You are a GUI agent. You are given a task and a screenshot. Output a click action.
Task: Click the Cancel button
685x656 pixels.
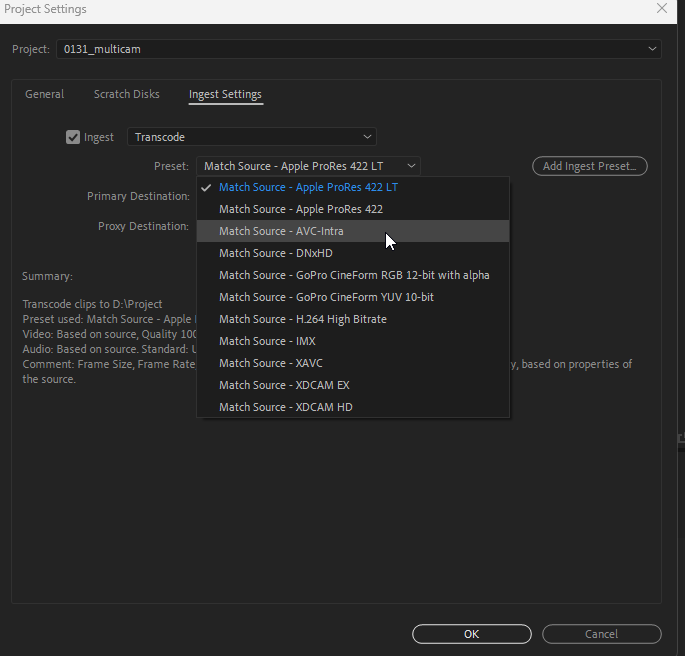tap(602, 634)
